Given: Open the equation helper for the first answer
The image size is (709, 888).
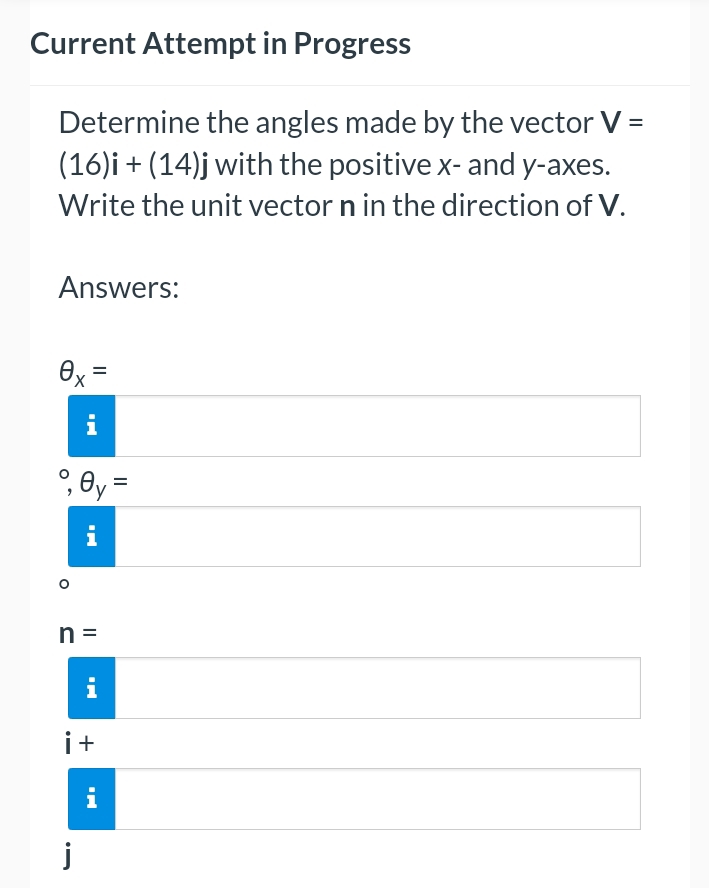Looking at the screenshot, I should [91, 425].
